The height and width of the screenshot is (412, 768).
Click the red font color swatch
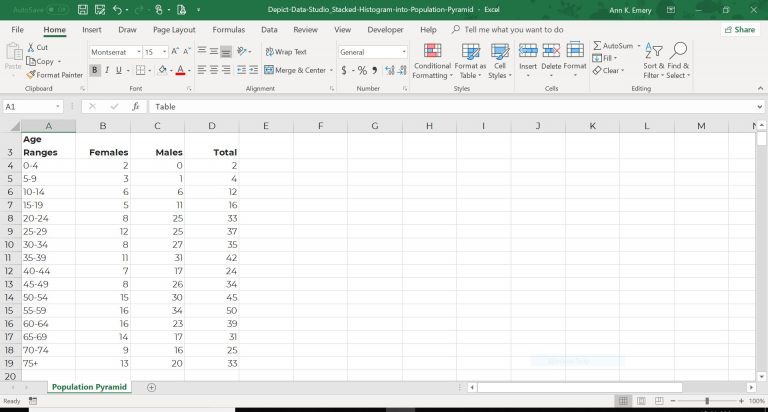[x=180, y=71]
